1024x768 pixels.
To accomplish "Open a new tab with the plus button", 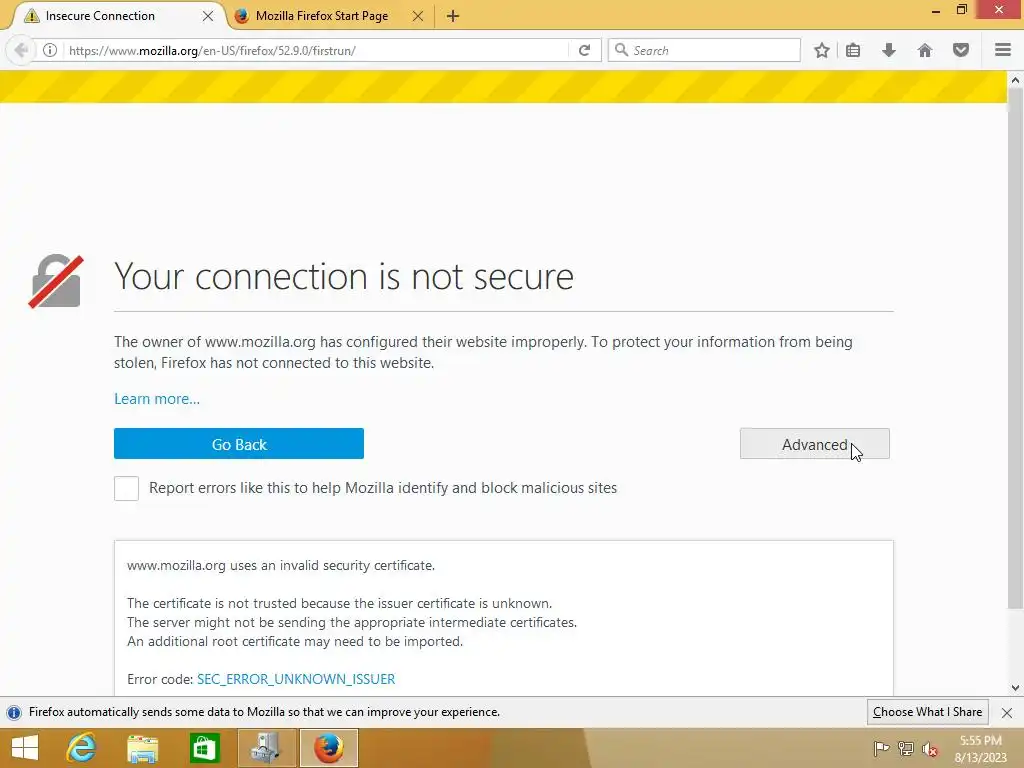I will (453, 16).
